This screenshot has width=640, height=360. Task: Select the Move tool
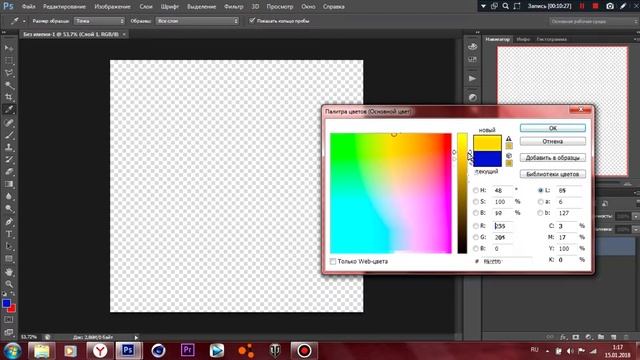point(9,48)
